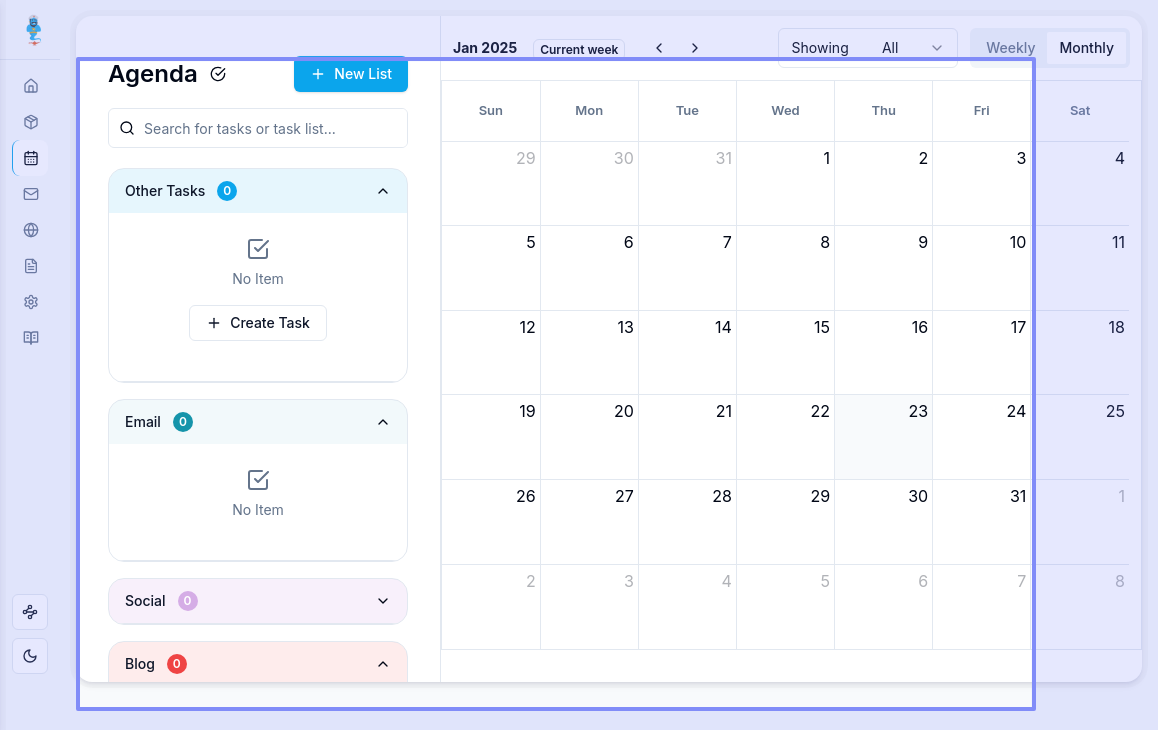
Task: Select the calendar icon in sidebar
Action: [31, 158]
